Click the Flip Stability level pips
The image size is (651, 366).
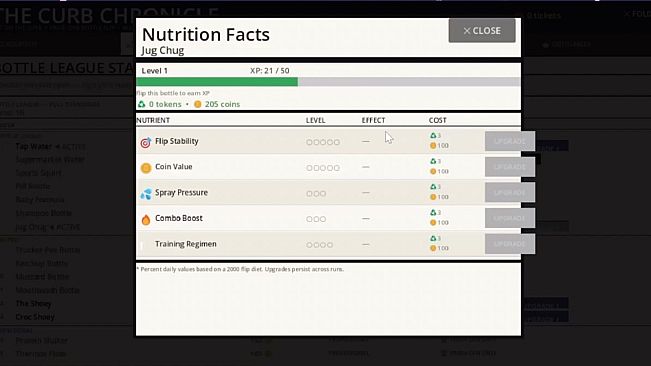point(323,142)
